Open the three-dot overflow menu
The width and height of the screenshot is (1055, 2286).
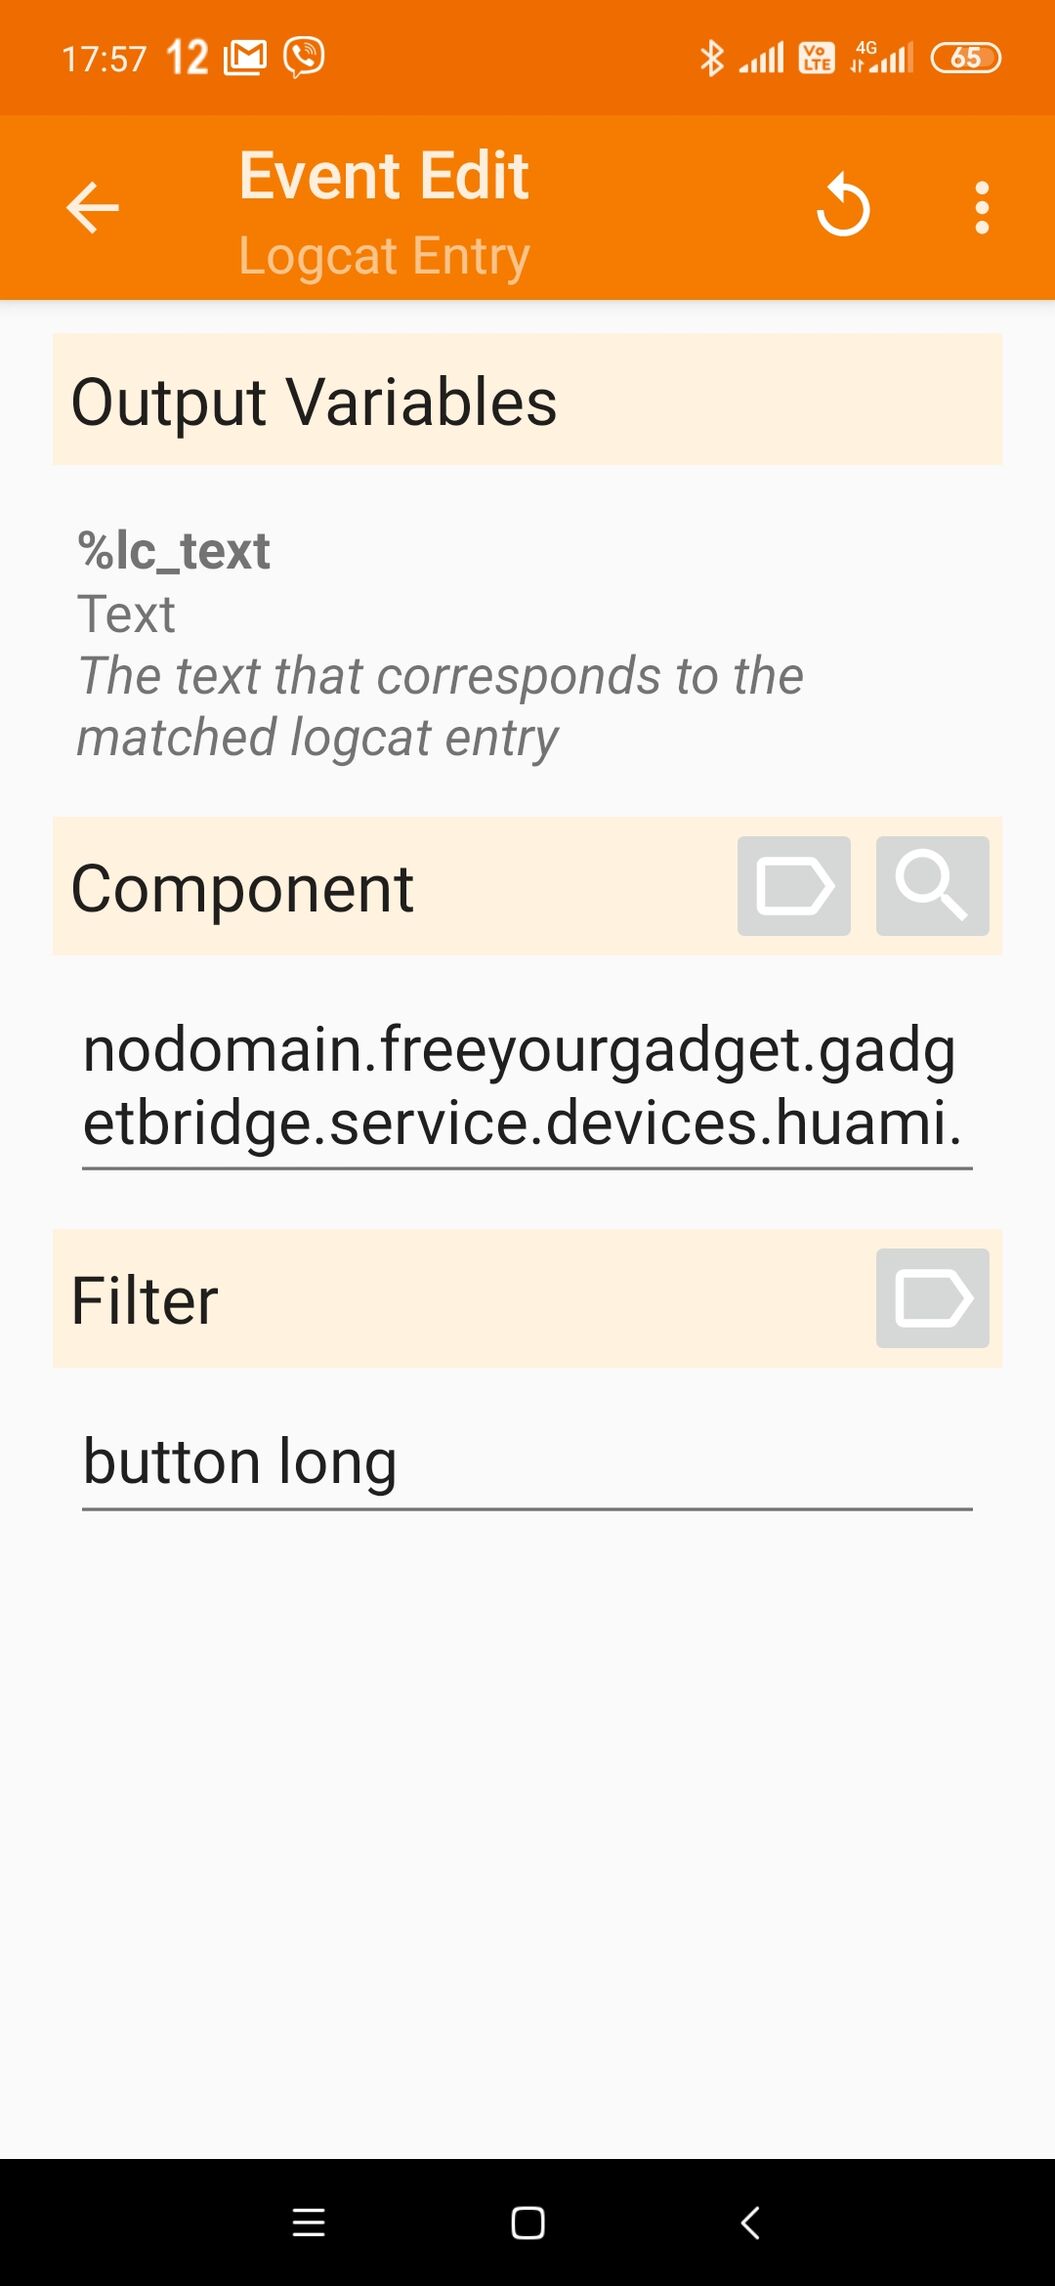(x=982, y=208)
